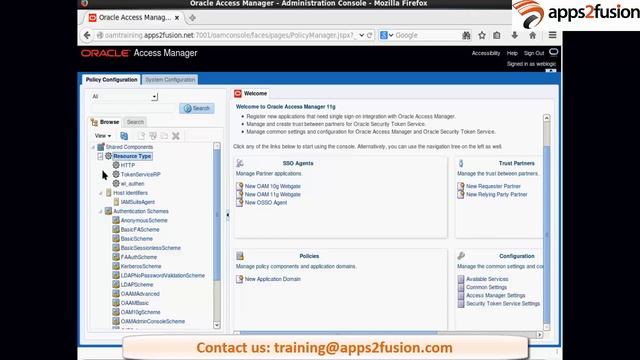
Task: Click the duplicate icon in the tree toolbar
Action: tap(153, 136)
